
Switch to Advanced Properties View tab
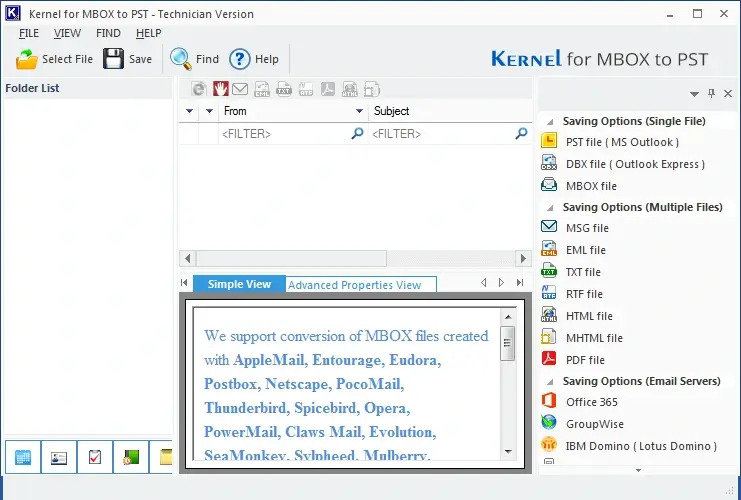355,285
